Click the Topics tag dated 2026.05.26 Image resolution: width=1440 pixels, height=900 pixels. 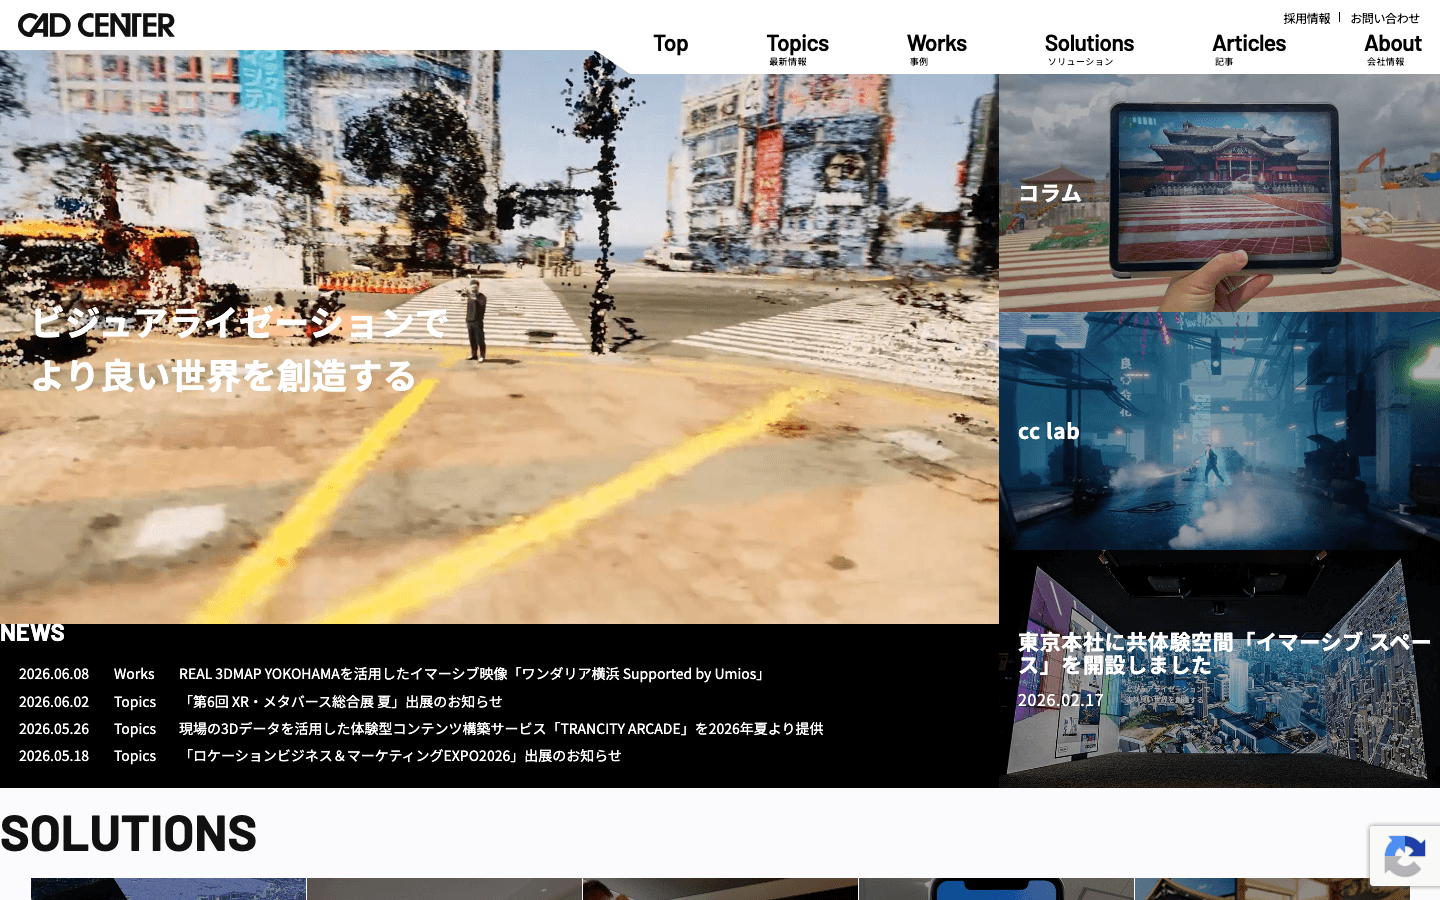point(135,729)
